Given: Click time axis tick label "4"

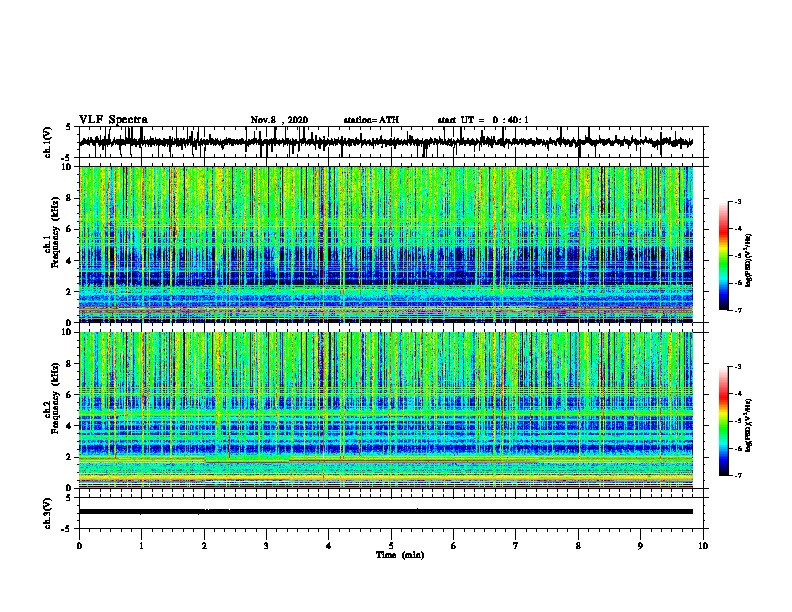Looking at the screenshot, I should (x=329, y=545).
